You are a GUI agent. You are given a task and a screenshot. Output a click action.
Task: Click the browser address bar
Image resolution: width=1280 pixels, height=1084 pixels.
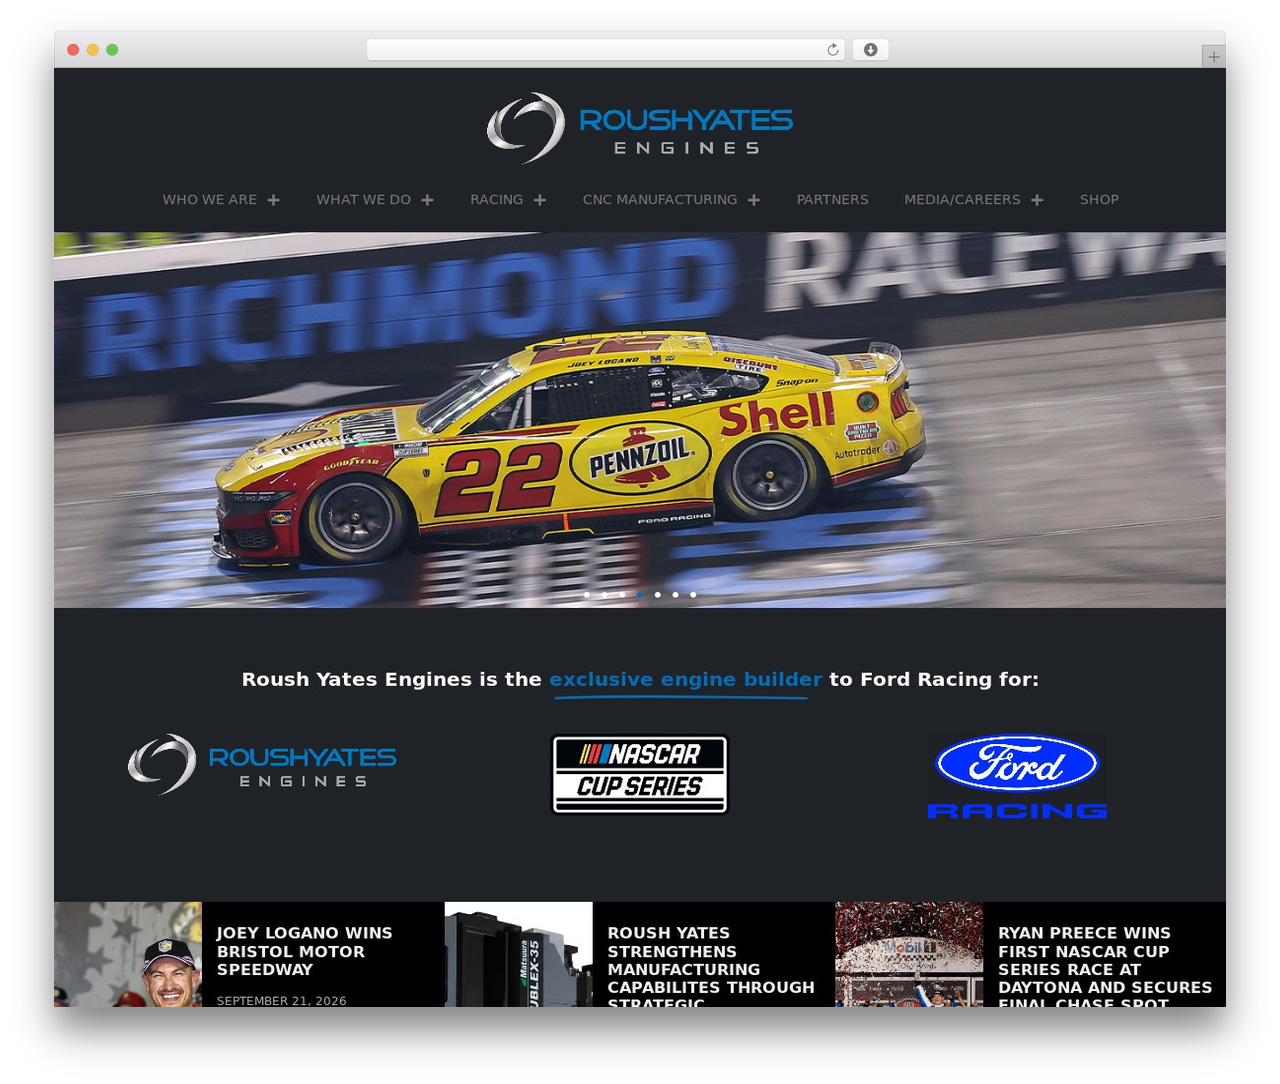point(605,50)
